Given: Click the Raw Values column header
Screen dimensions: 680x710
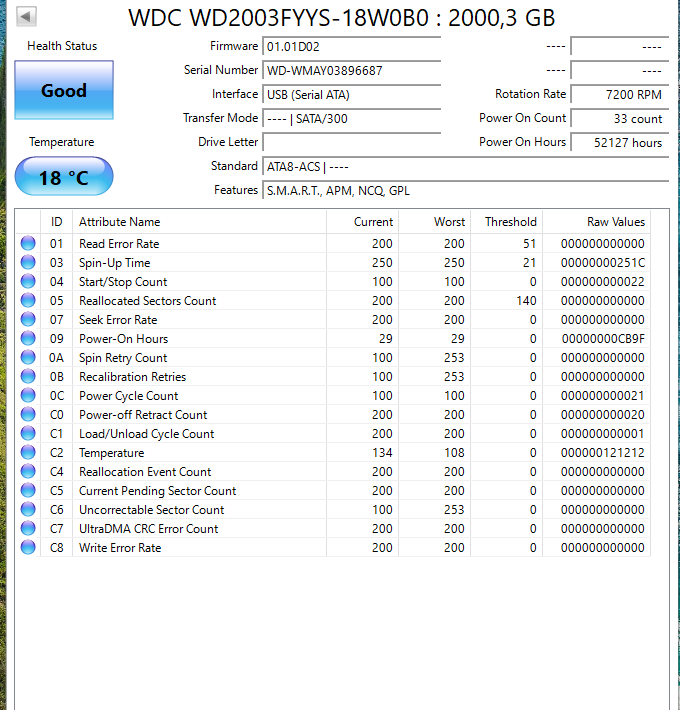Looking at the screenshot, I should tap(597, 222).
